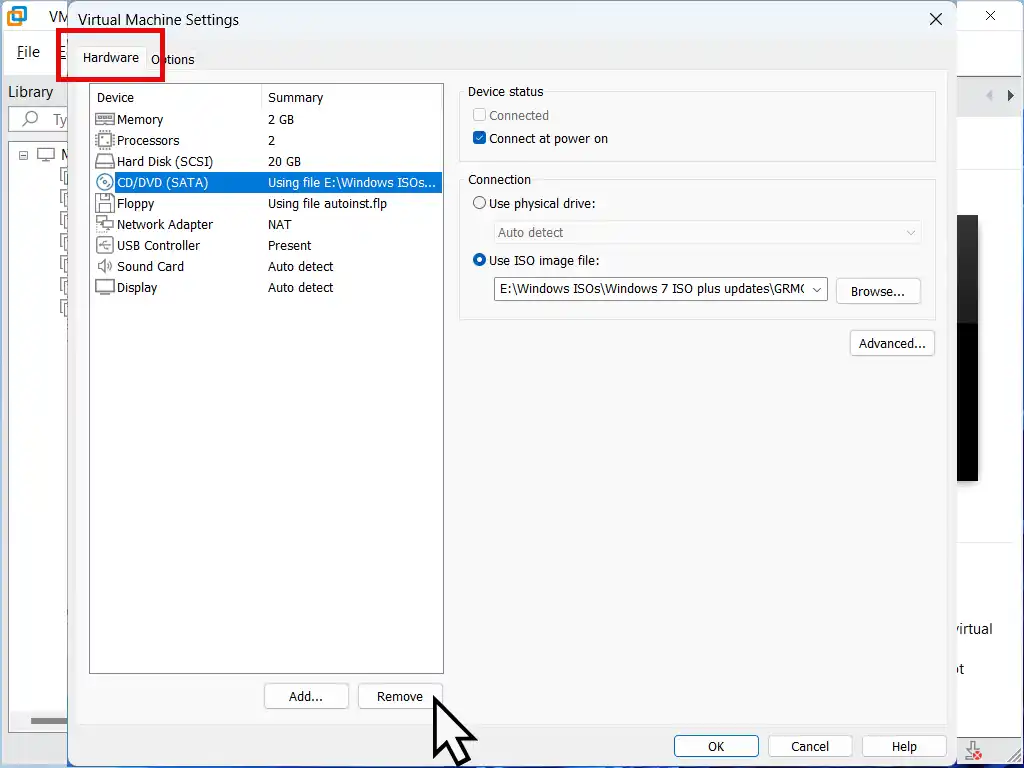The image size is (1024, 768).
Task: Click the network status icon in VMware status bar
Action: [x=973, y=750]
